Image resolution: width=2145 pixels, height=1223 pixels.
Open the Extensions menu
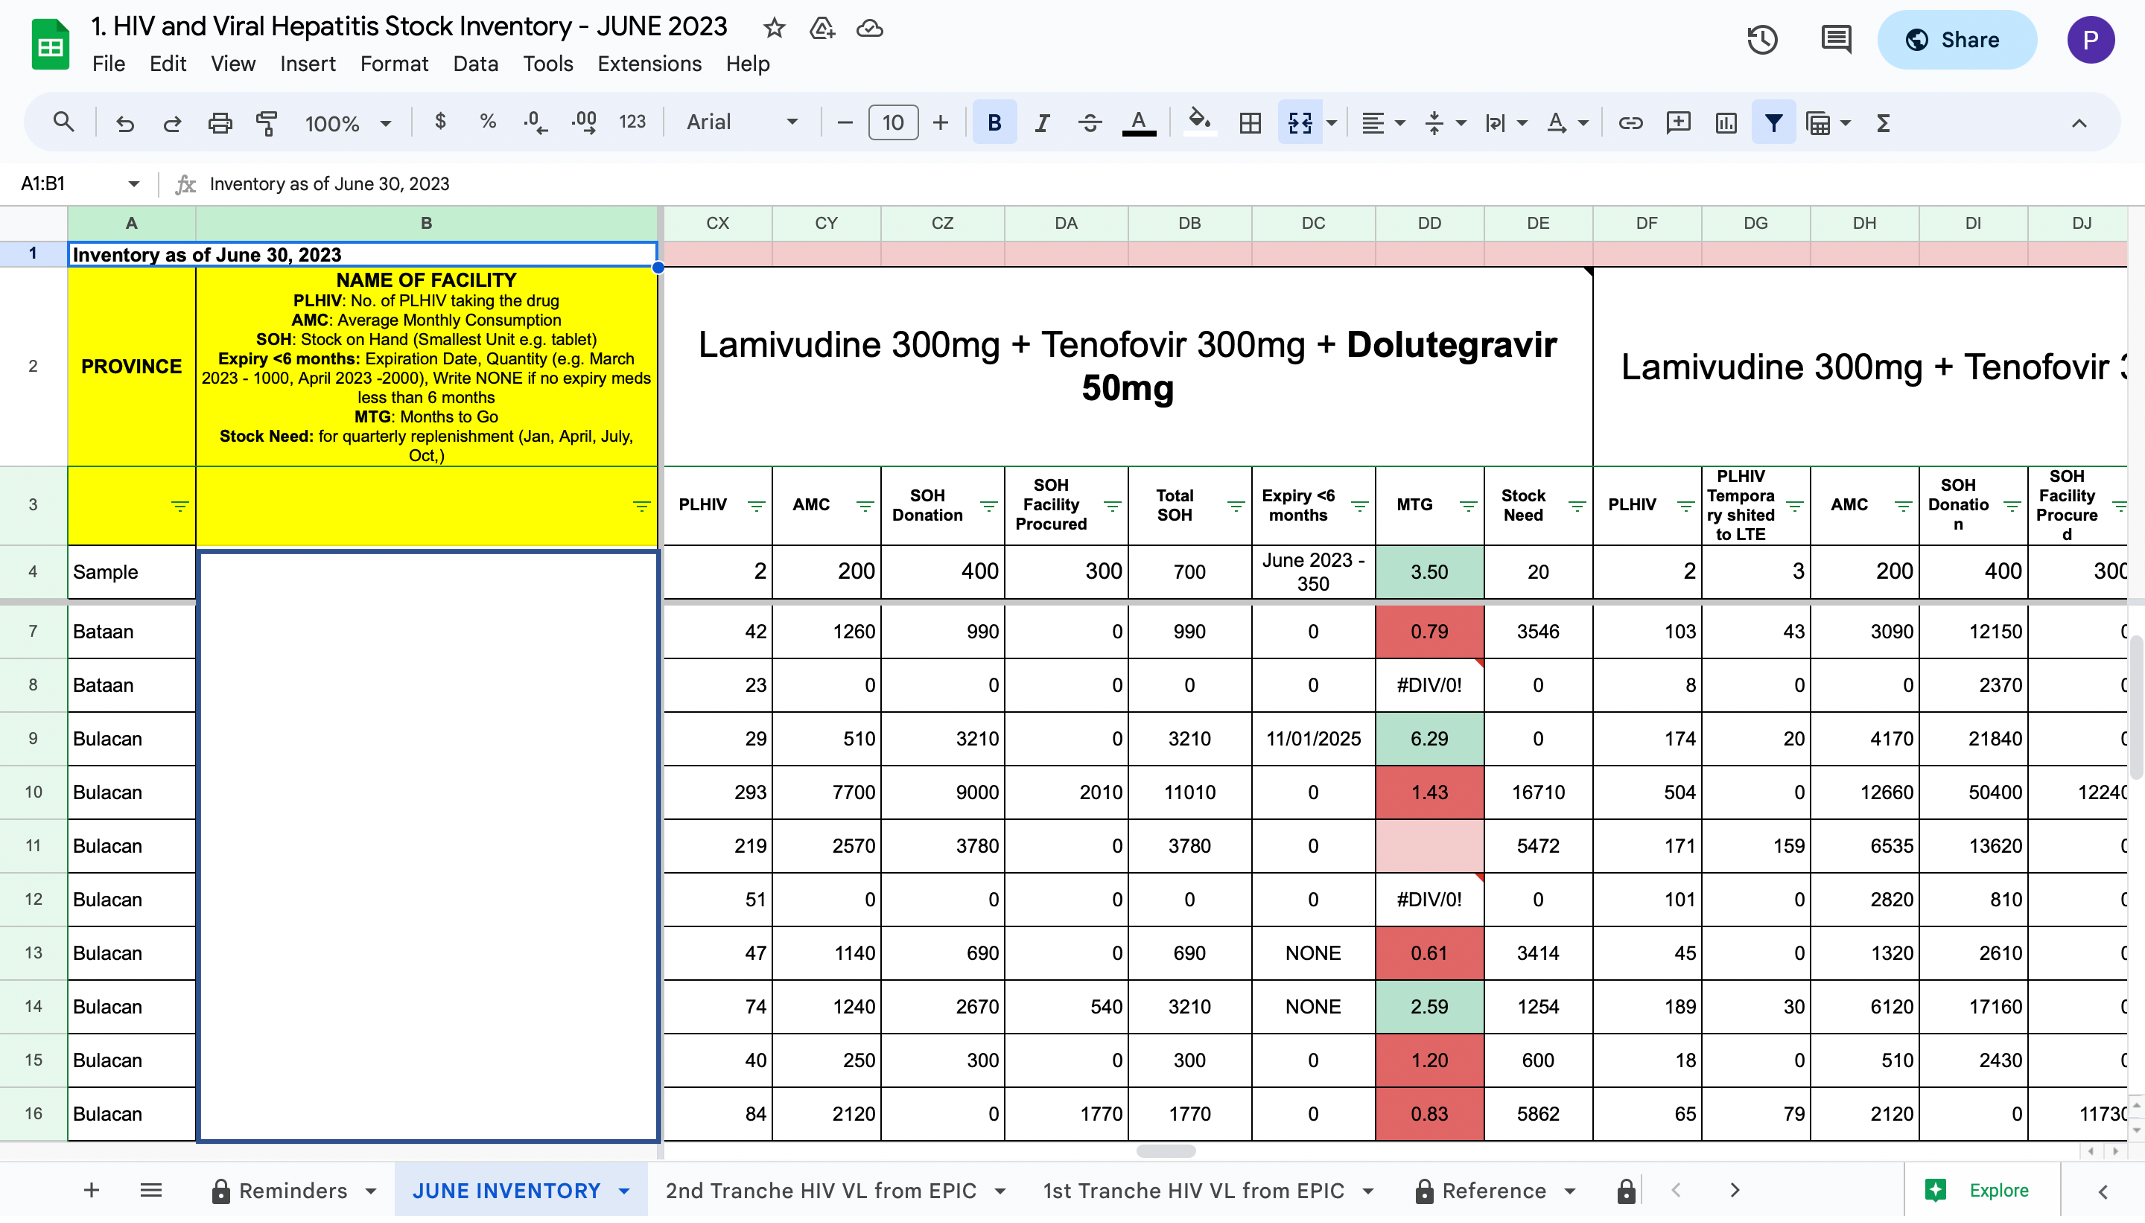click(x=649, y=64)
